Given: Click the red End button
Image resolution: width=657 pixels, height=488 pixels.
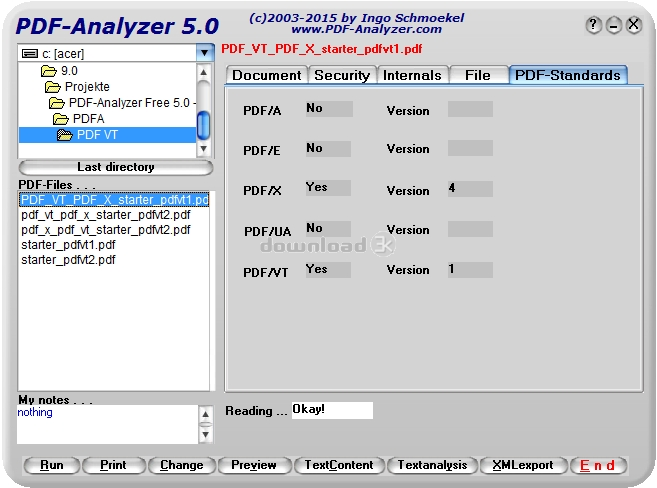Looking at the screenshot, I should [598, 465].
